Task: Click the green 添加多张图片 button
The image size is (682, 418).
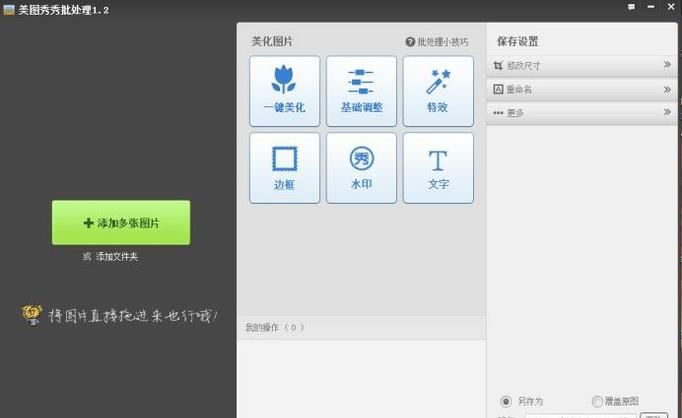Action: point(121,223)
